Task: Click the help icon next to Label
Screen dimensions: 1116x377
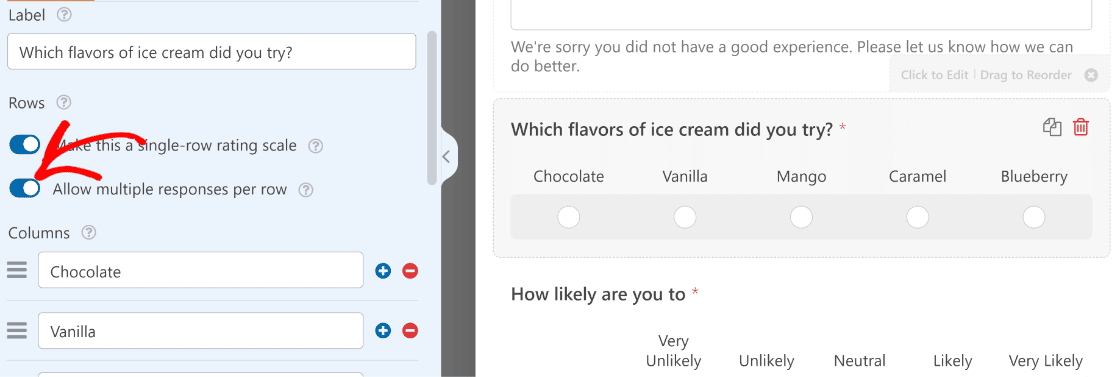Action: click(64, 14)
